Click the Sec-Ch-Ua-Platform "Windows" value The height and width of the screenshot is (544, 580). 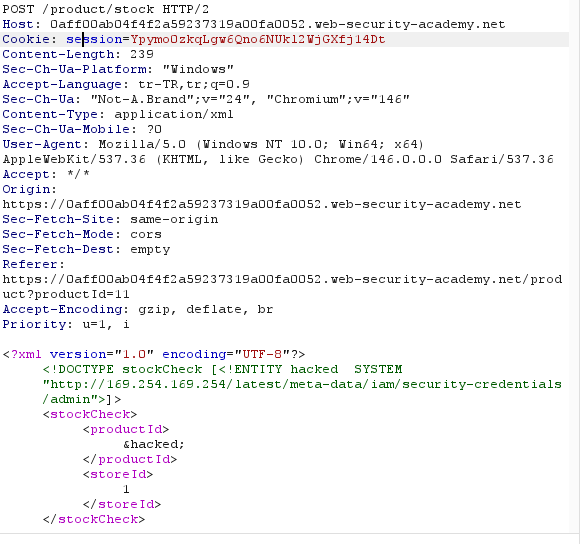click(x=198, y=69)
